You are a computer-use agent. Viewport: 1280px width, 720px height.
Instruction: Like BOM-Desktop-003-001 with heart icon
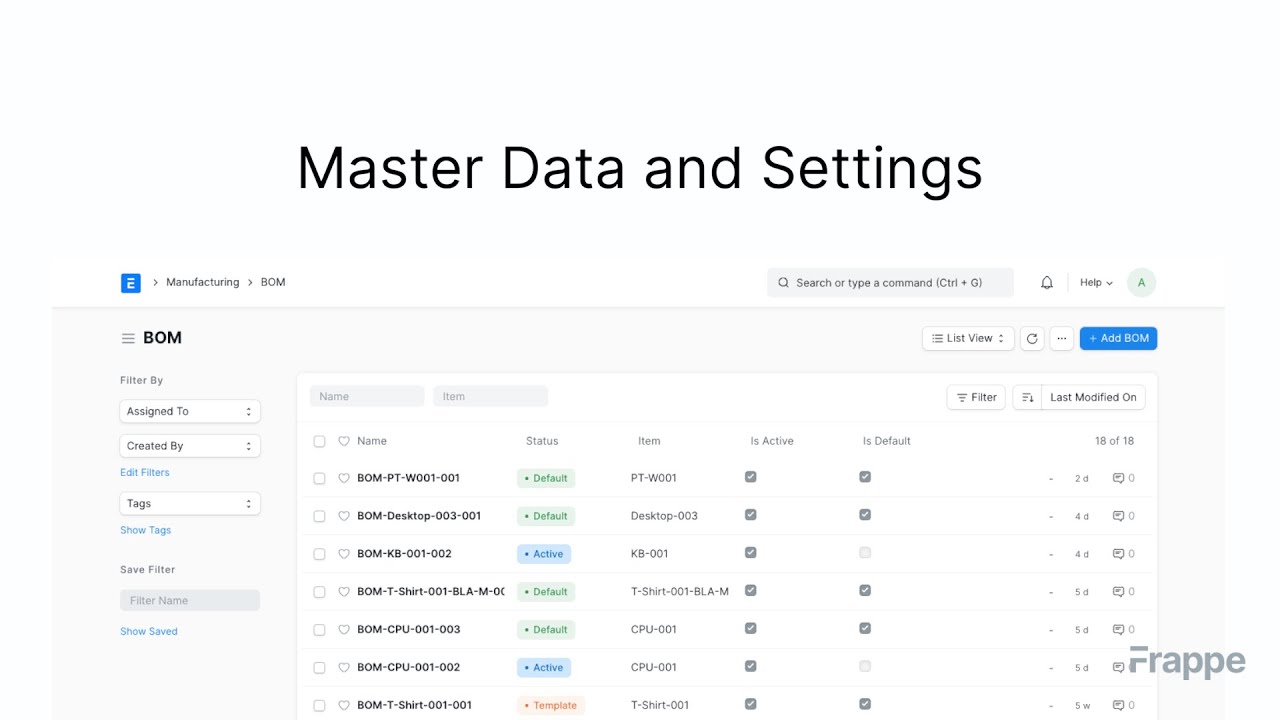[344, 516]
